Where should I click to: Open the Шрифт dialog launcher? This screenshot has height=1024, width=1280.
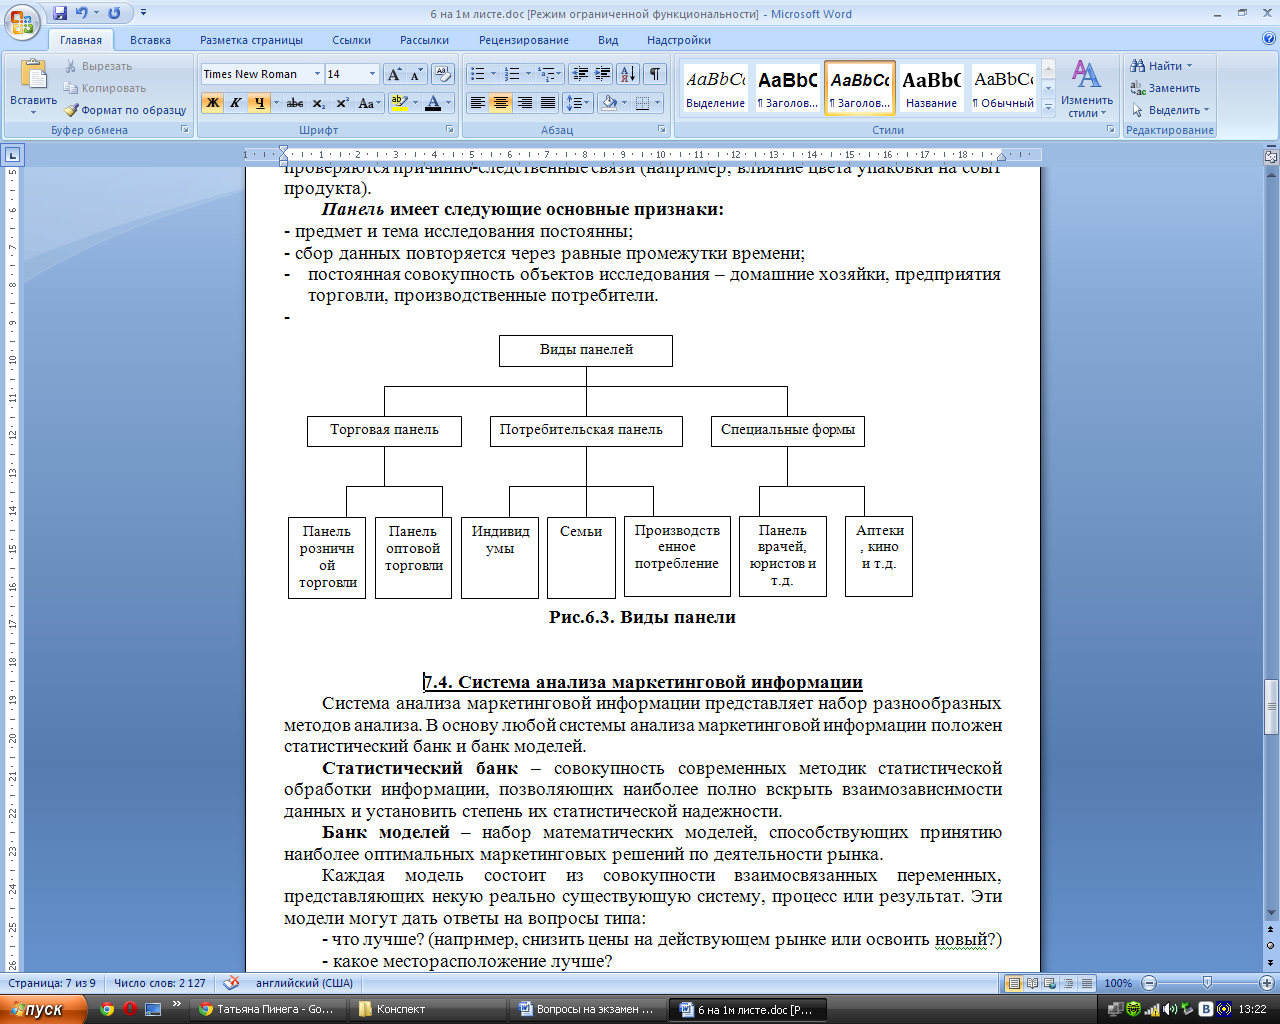tap(450, 130)
